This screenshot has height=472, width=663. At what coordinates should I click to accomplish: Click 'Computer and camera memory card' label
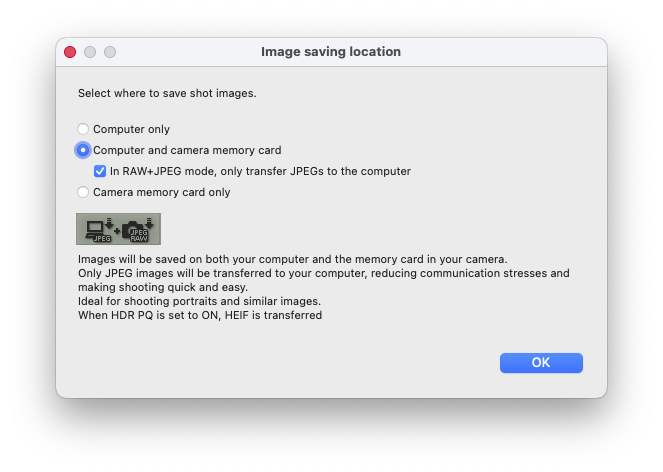coord(187,150)
